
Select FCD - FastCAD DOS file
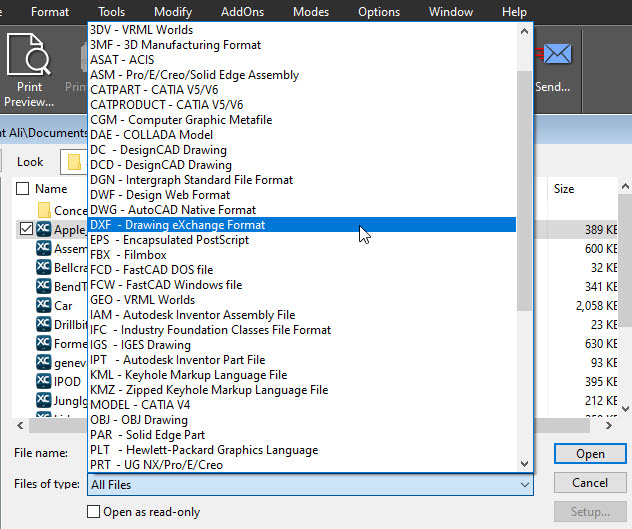pos(302,270)
